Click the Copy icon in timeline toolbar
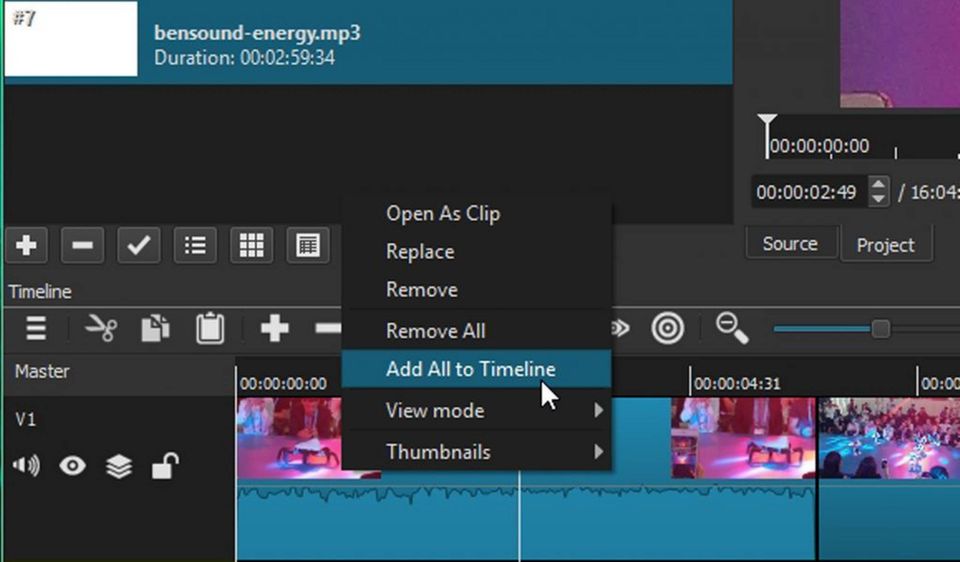The width and height of the screenshot is (960, 562). pyautogui.click(x=155, y=328)
